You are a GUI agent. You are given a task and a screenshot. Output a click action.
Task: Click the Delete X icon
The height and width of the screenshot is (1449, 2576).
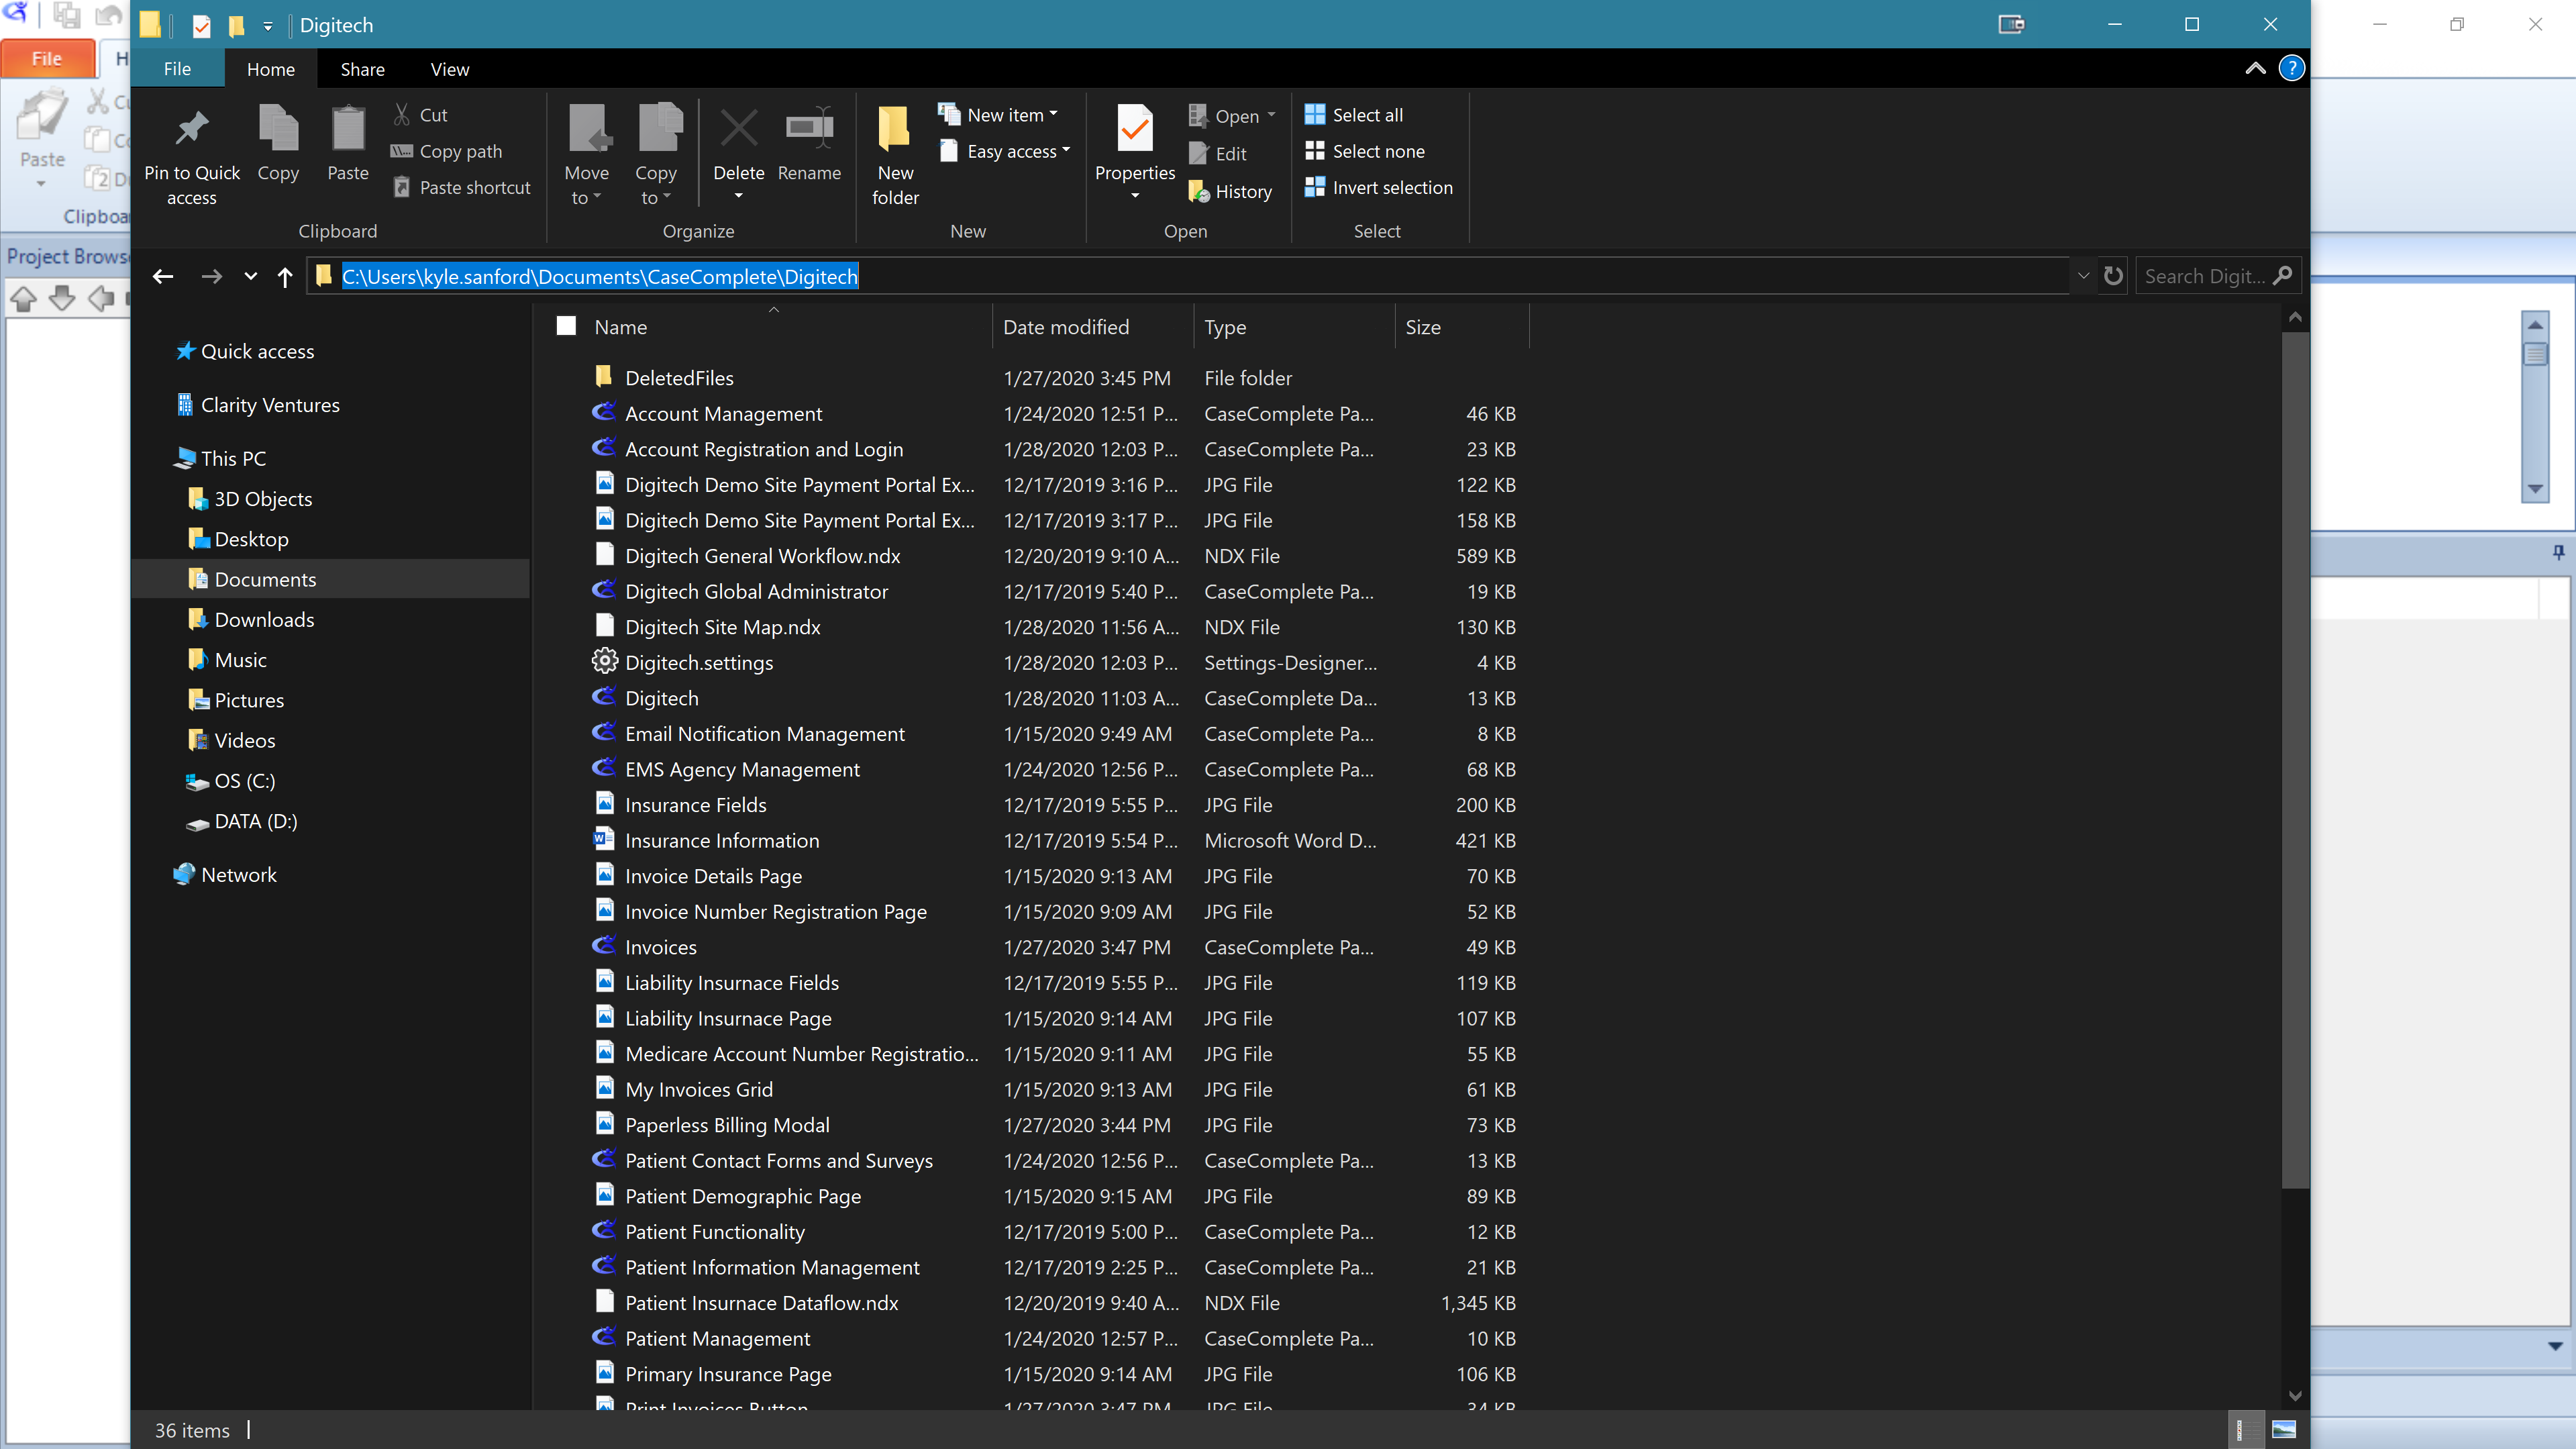739,129
